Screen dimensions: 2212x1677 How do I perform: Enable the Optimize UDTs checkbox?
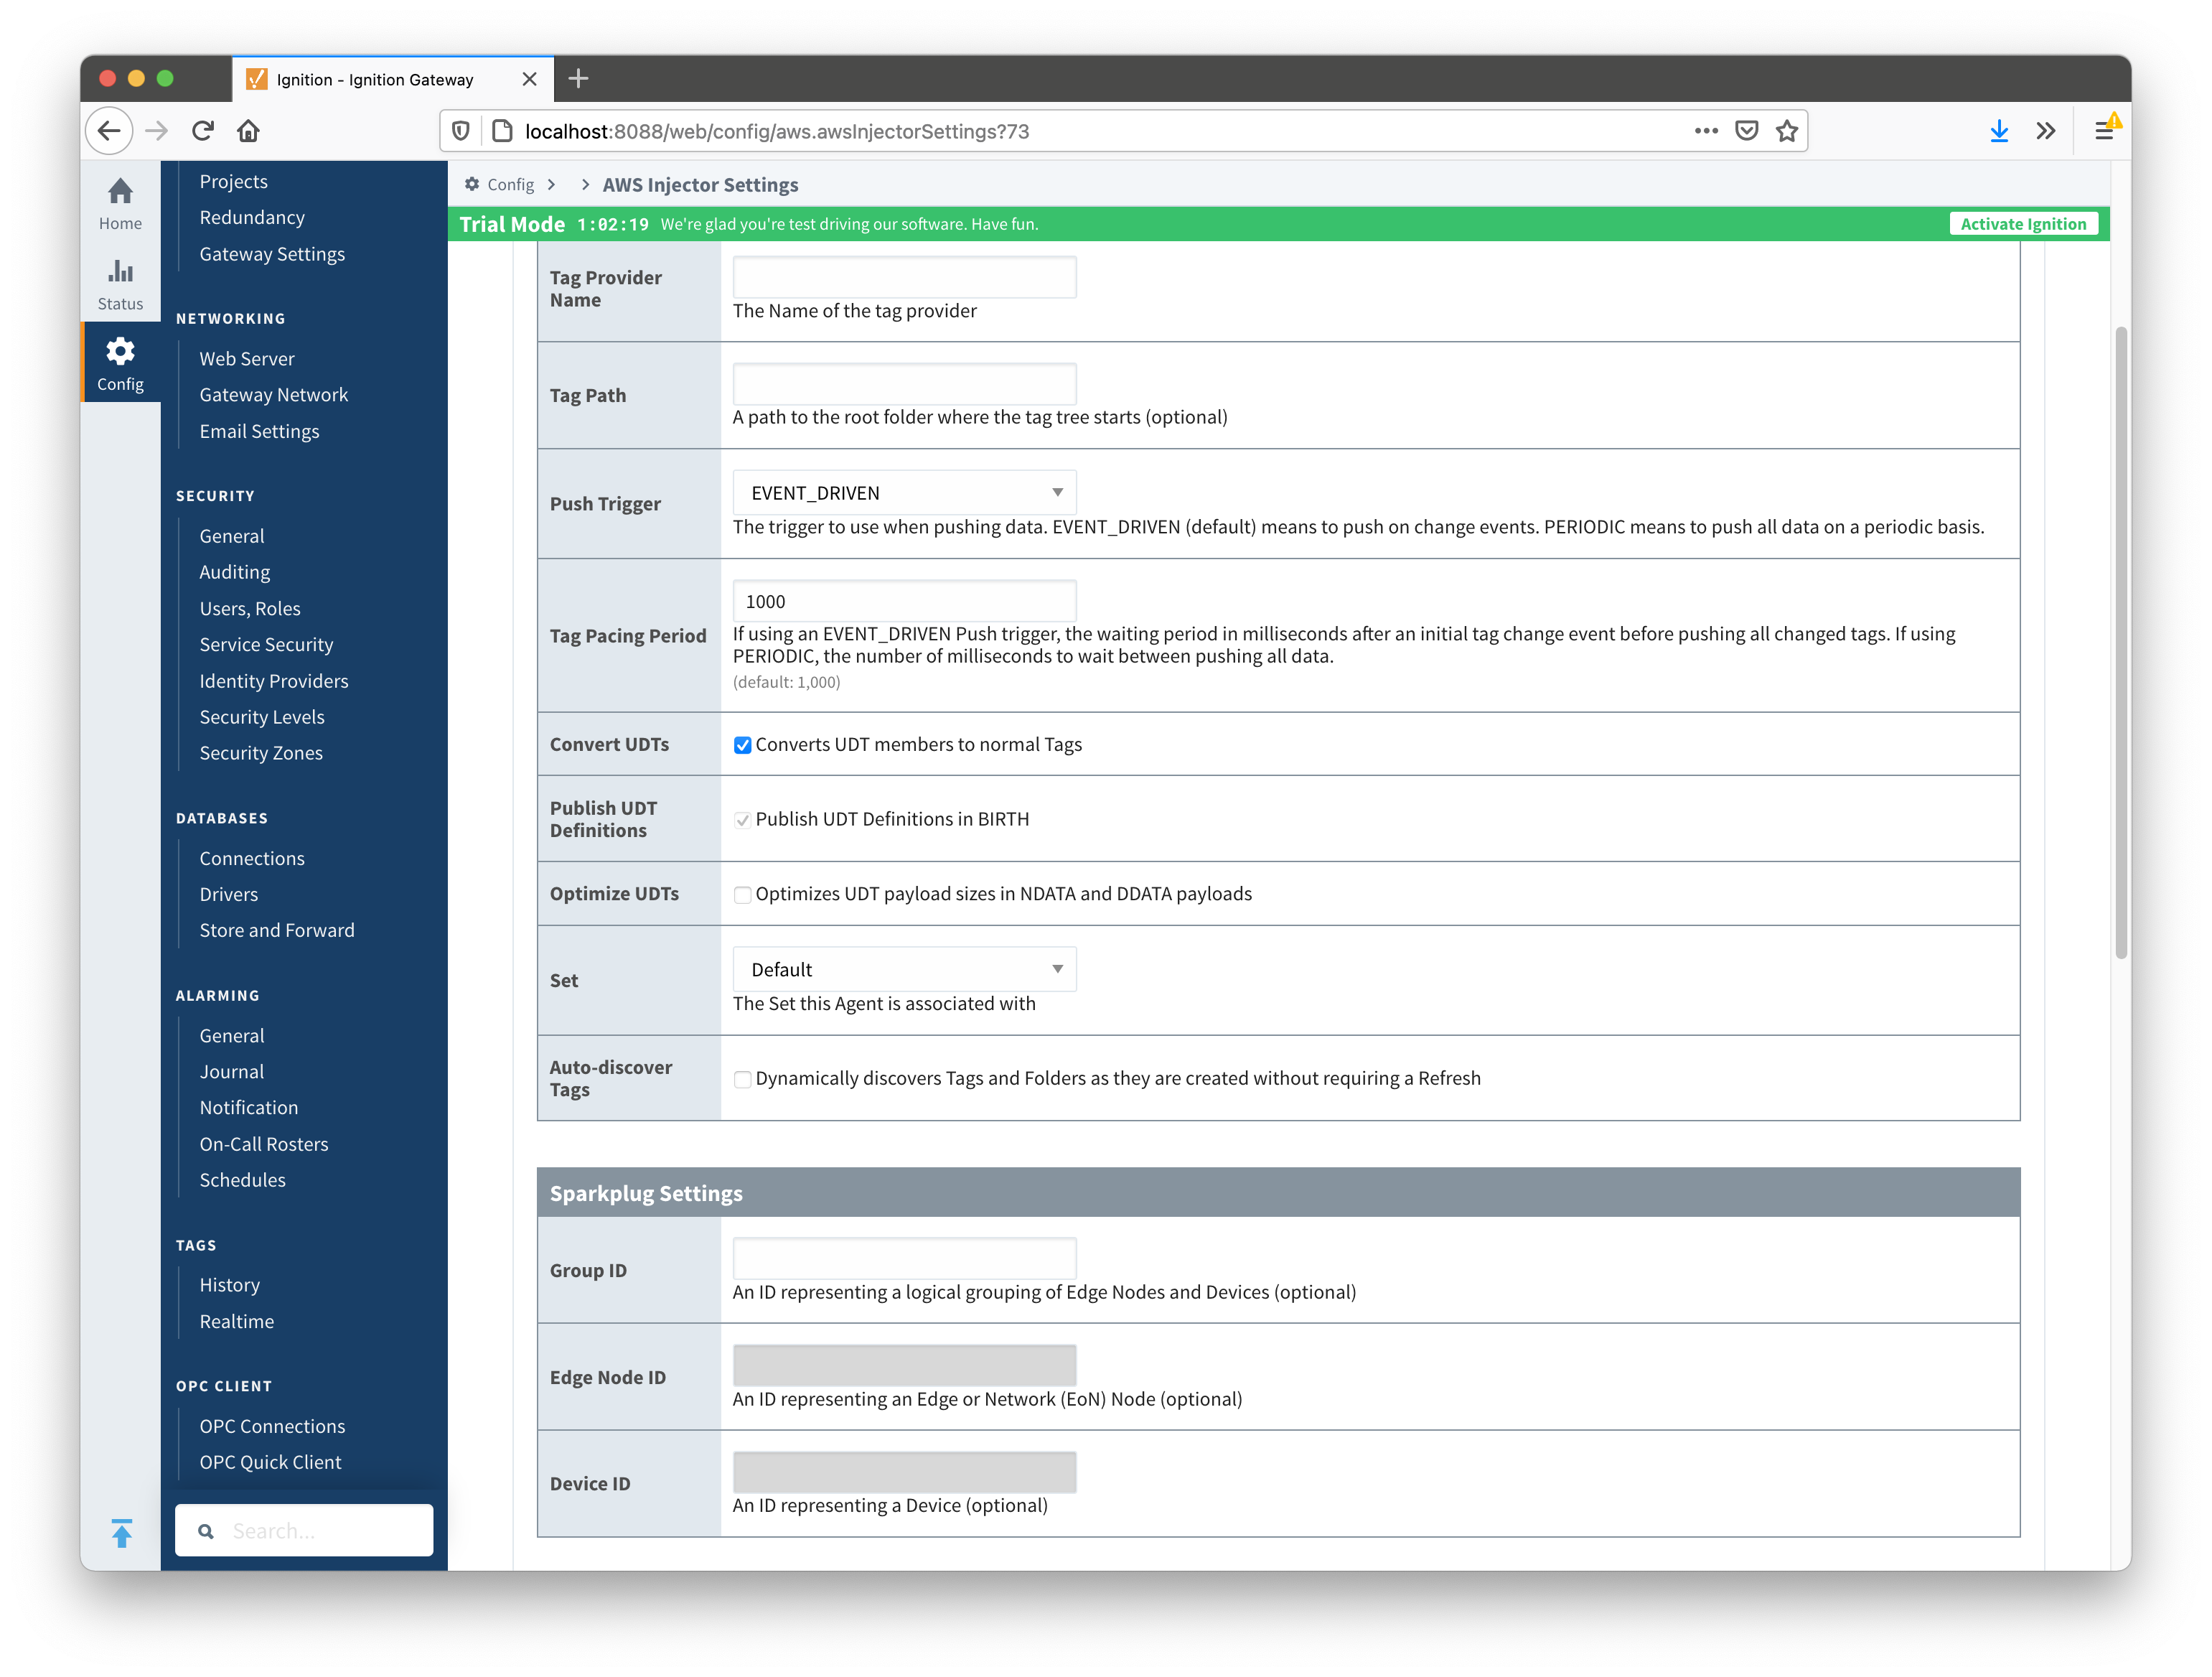(x=742, y=895)
